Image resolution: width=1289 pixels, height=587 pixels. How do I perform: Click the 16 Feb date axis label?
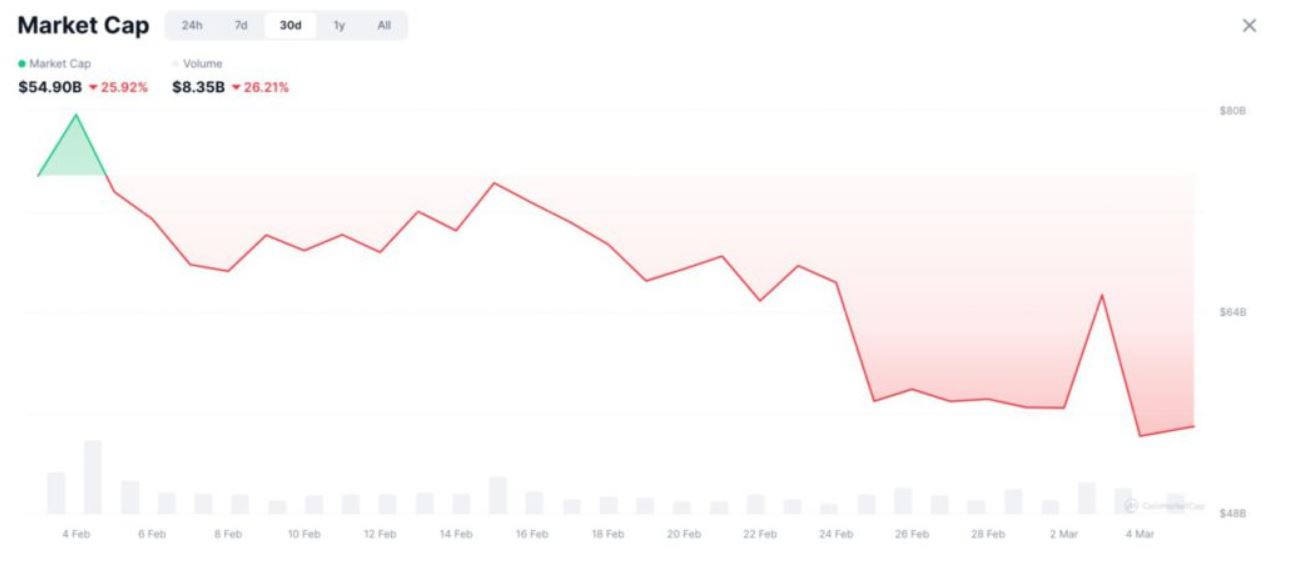click(x=532, y=534)
